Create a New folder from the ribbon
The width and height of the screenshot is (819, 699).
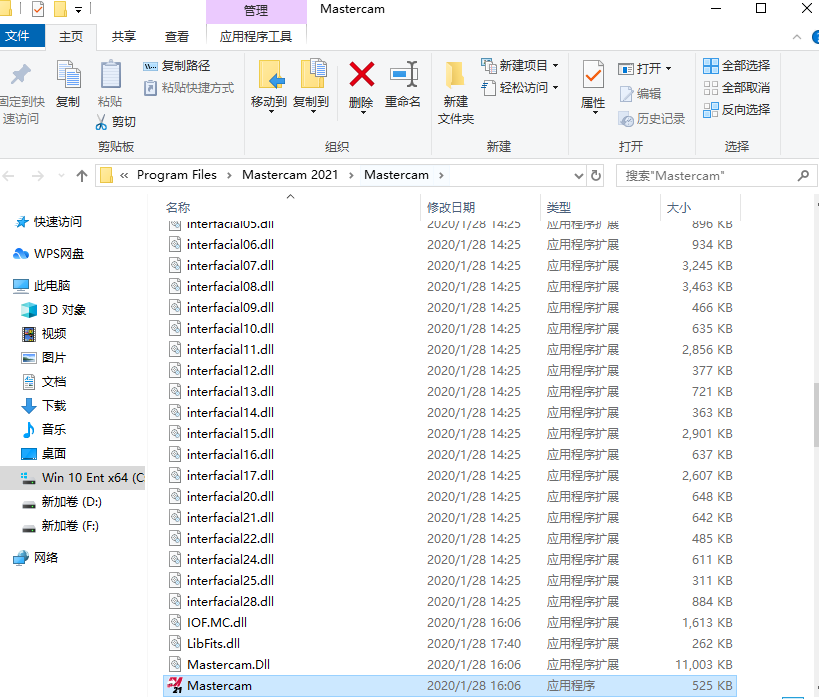tap(455, 93)
